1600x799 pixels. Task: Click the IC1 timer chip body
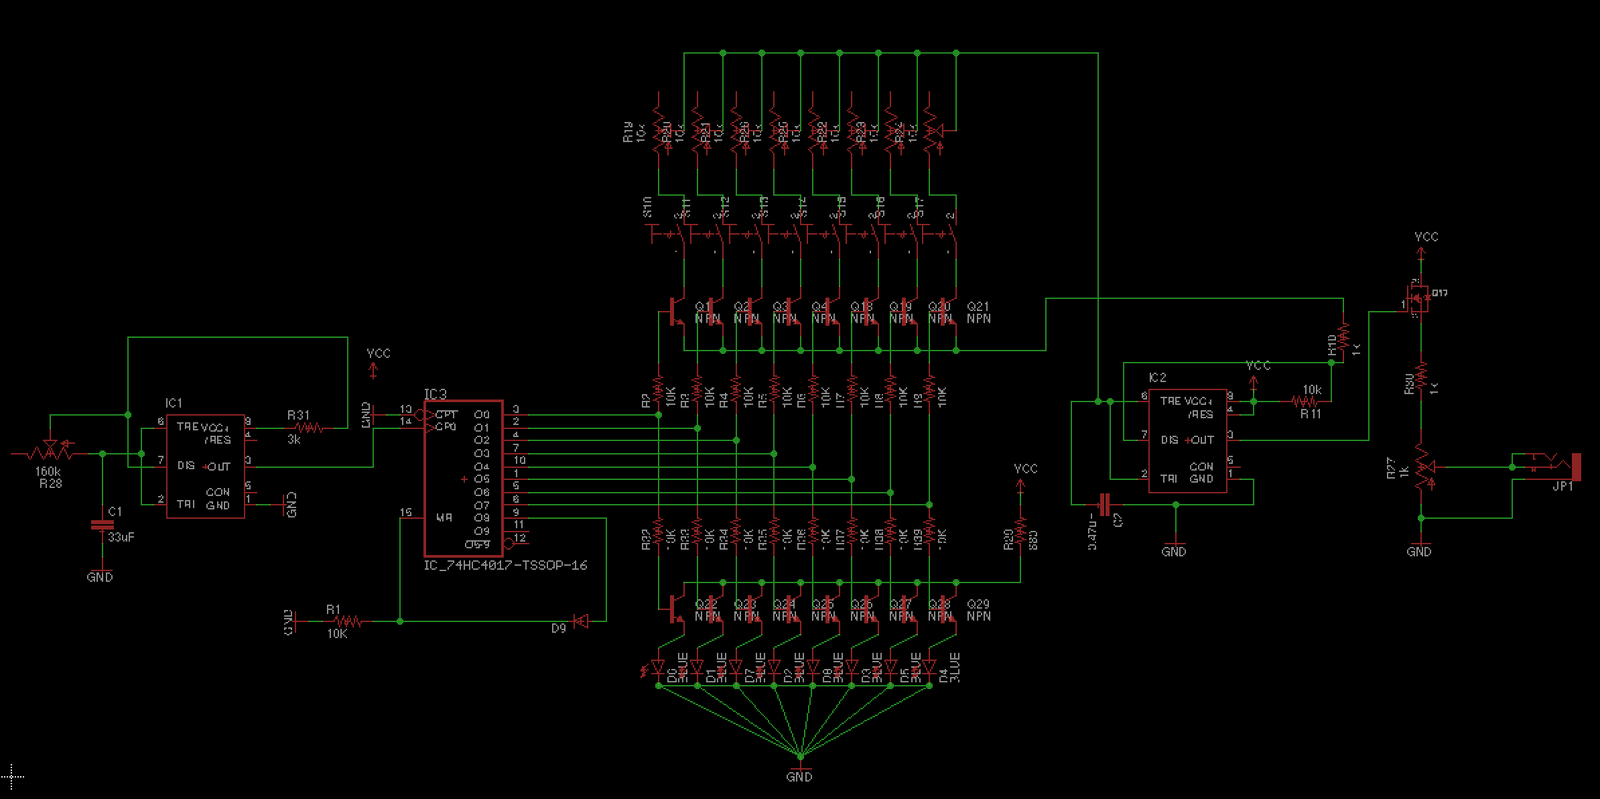205,467
